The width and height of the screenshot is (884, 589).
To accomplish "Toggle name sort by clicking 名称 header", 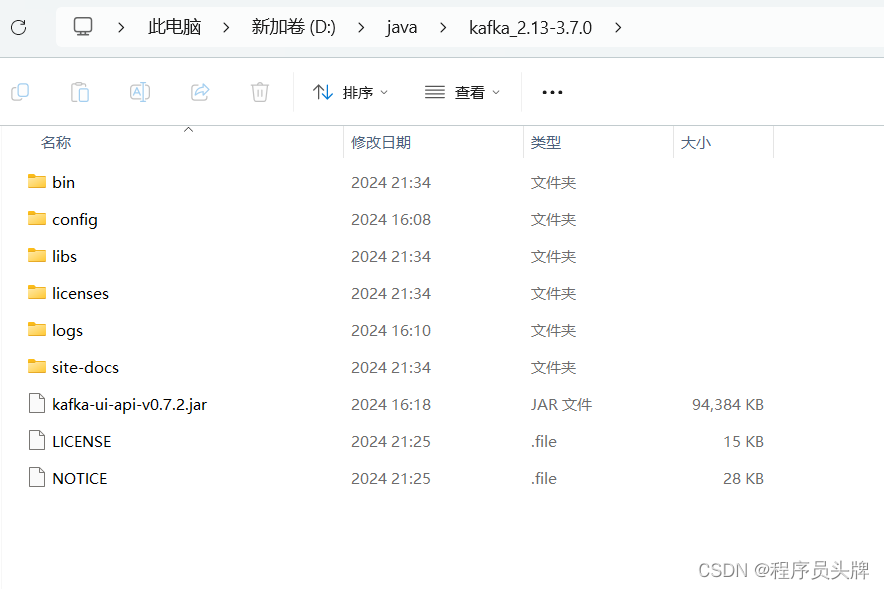I will [56, 142].
